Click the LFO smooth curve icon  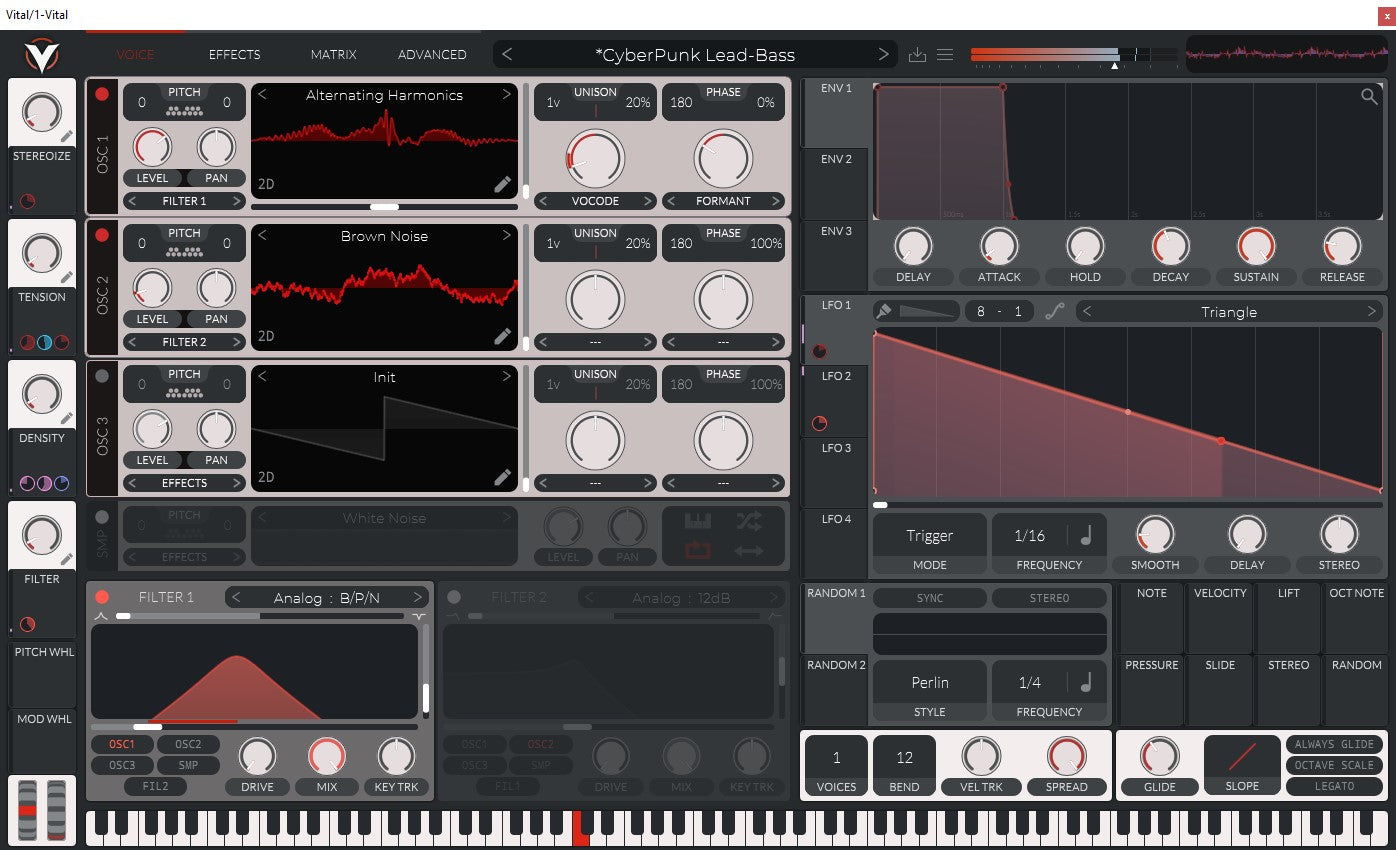pyautogui.click(x=1054, y=312)
